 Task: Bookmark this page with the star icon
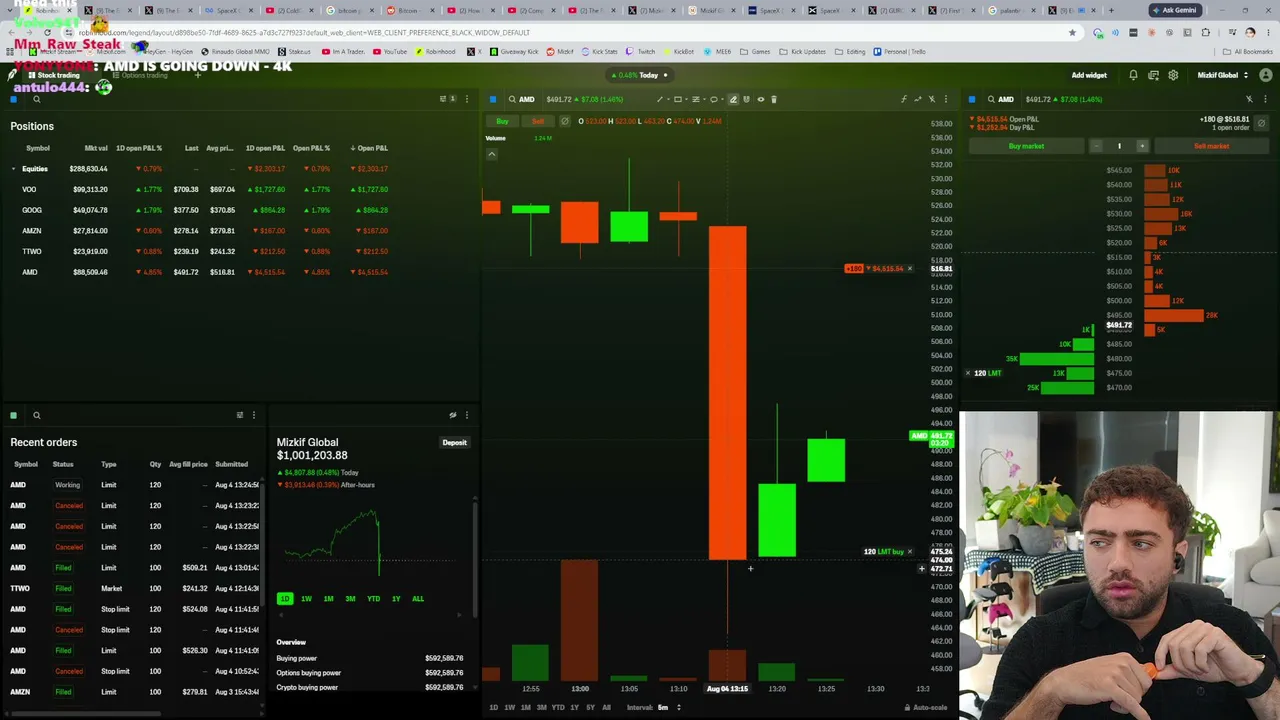pos(1073,32)
